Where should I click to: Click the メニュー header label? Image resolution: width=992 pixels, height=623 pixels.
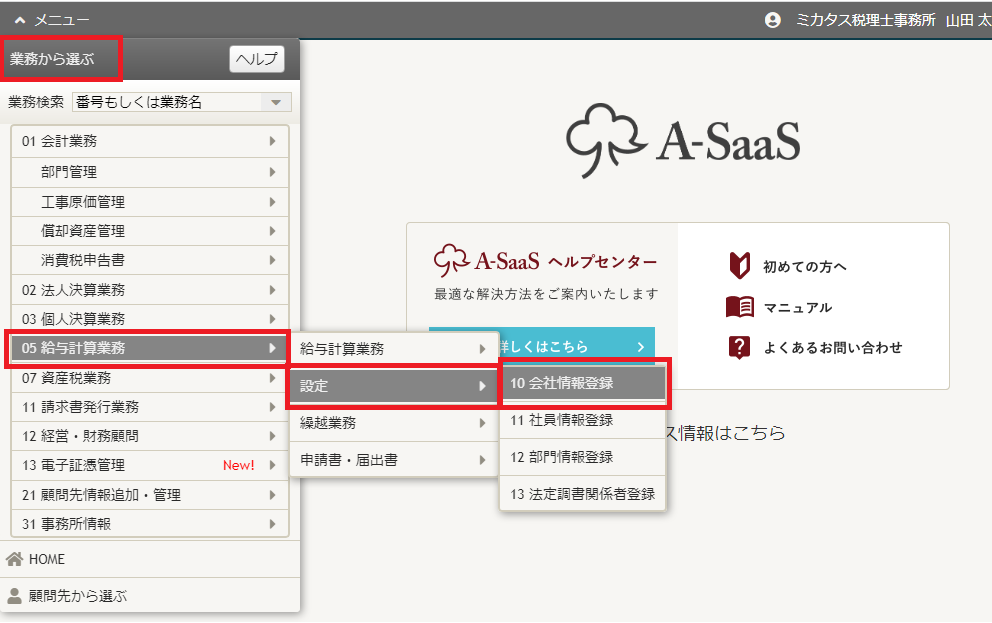pyautogui.click(x=61, y=20)
